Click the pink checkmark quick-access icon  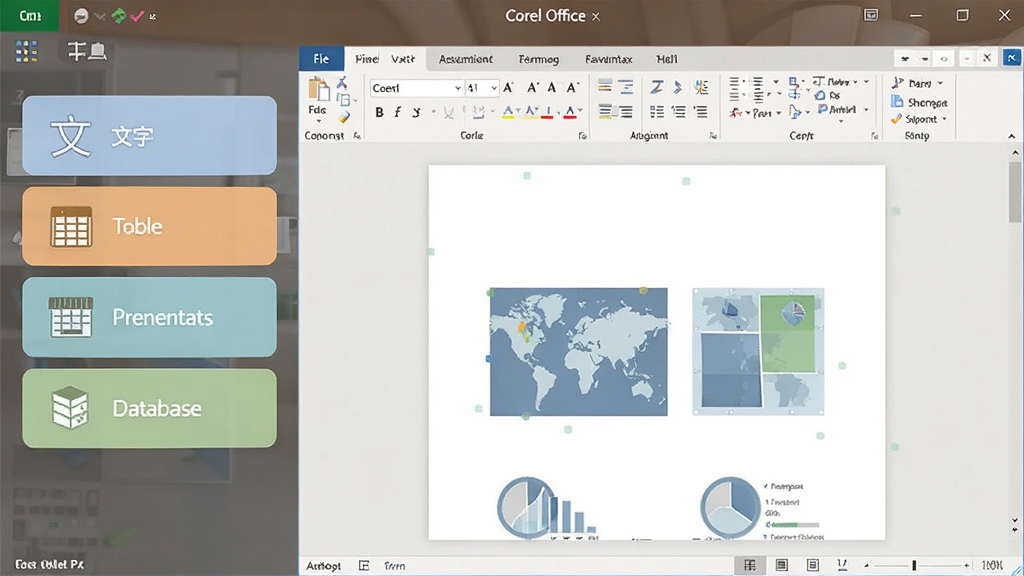tap(137, 16)
